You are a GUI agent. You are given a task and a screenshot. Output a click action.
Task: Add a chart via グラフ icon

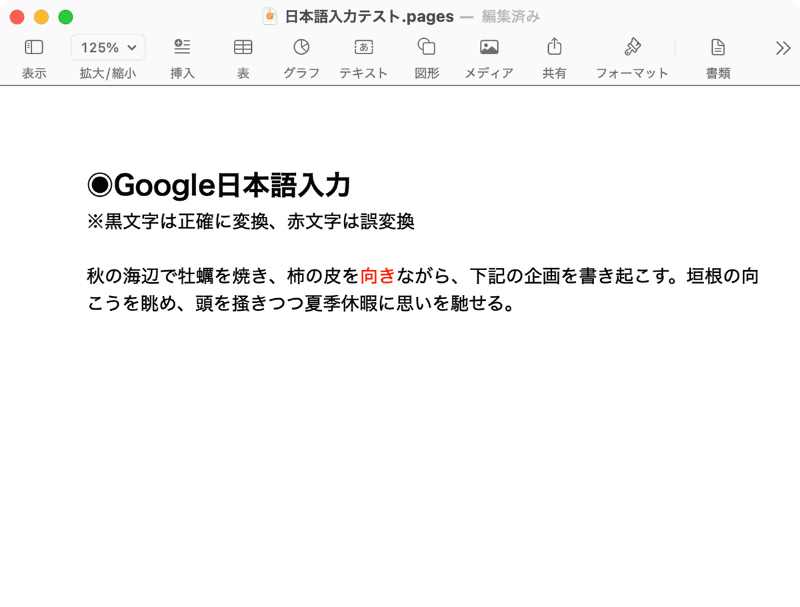pyautogui.click(x=302, y=47)
